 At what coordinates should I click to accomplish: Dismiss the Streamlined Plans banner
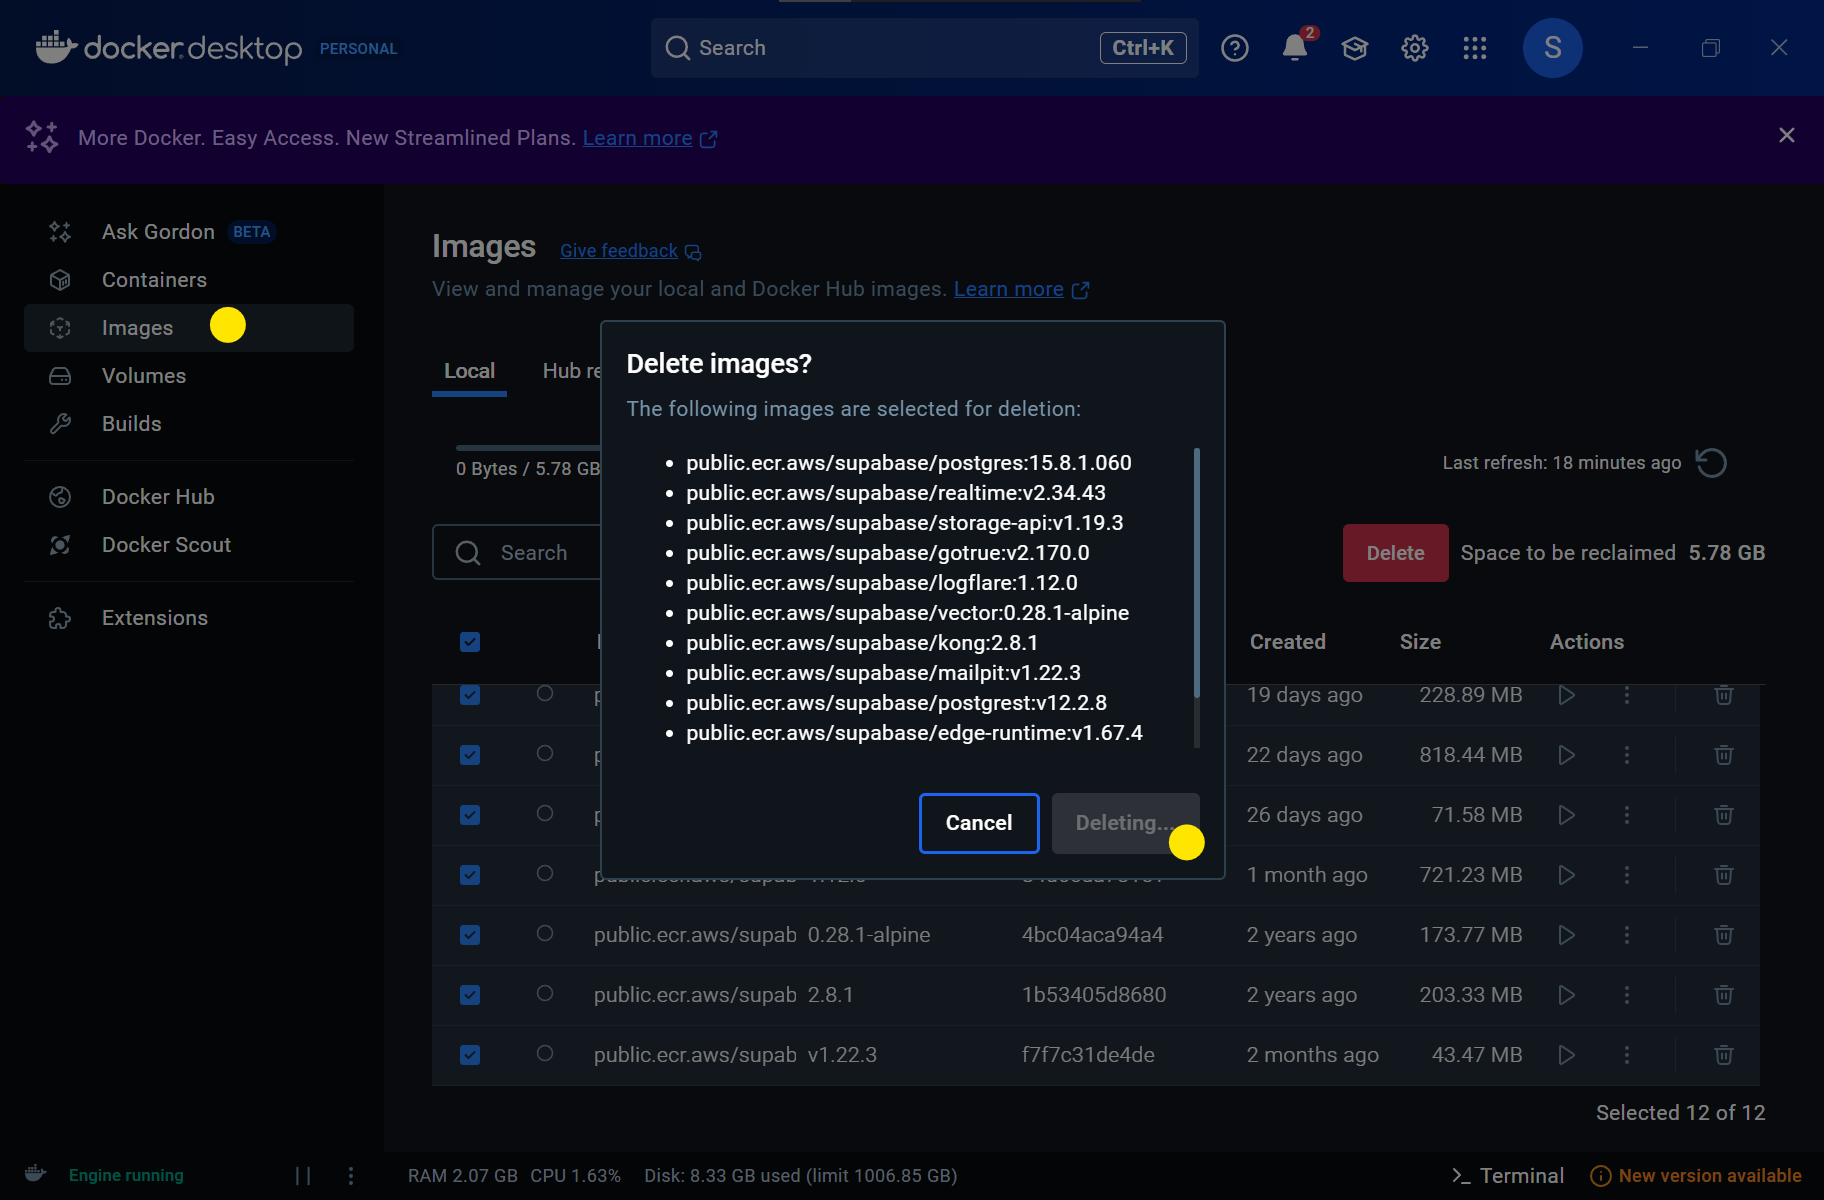[1787, 135]
